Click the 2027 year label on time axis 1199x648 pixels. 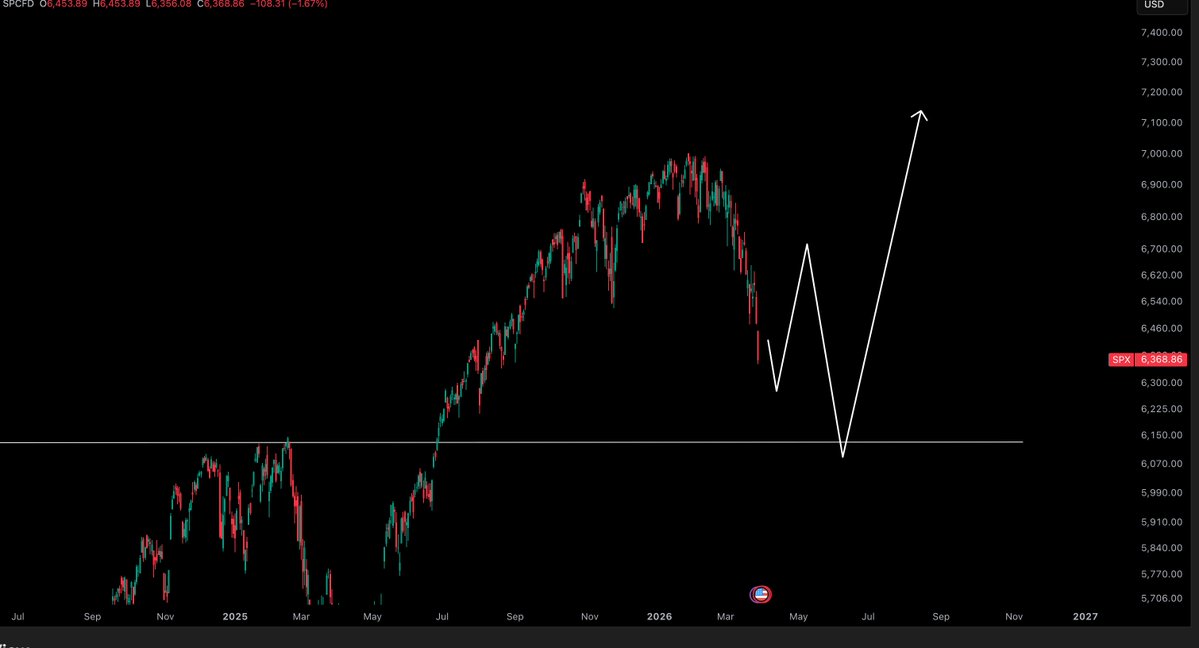pyautogui.click(x=1085, y=617)
